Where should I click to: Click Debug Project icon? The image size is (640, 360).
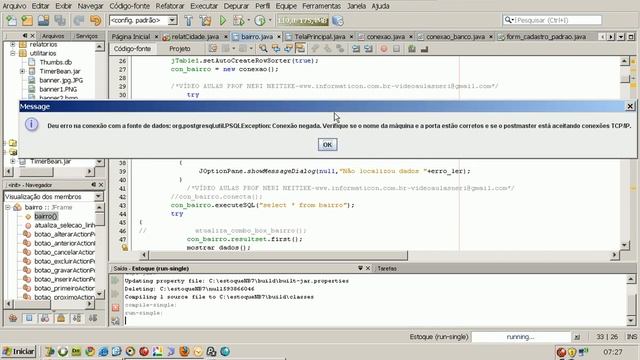coord(238,20)
